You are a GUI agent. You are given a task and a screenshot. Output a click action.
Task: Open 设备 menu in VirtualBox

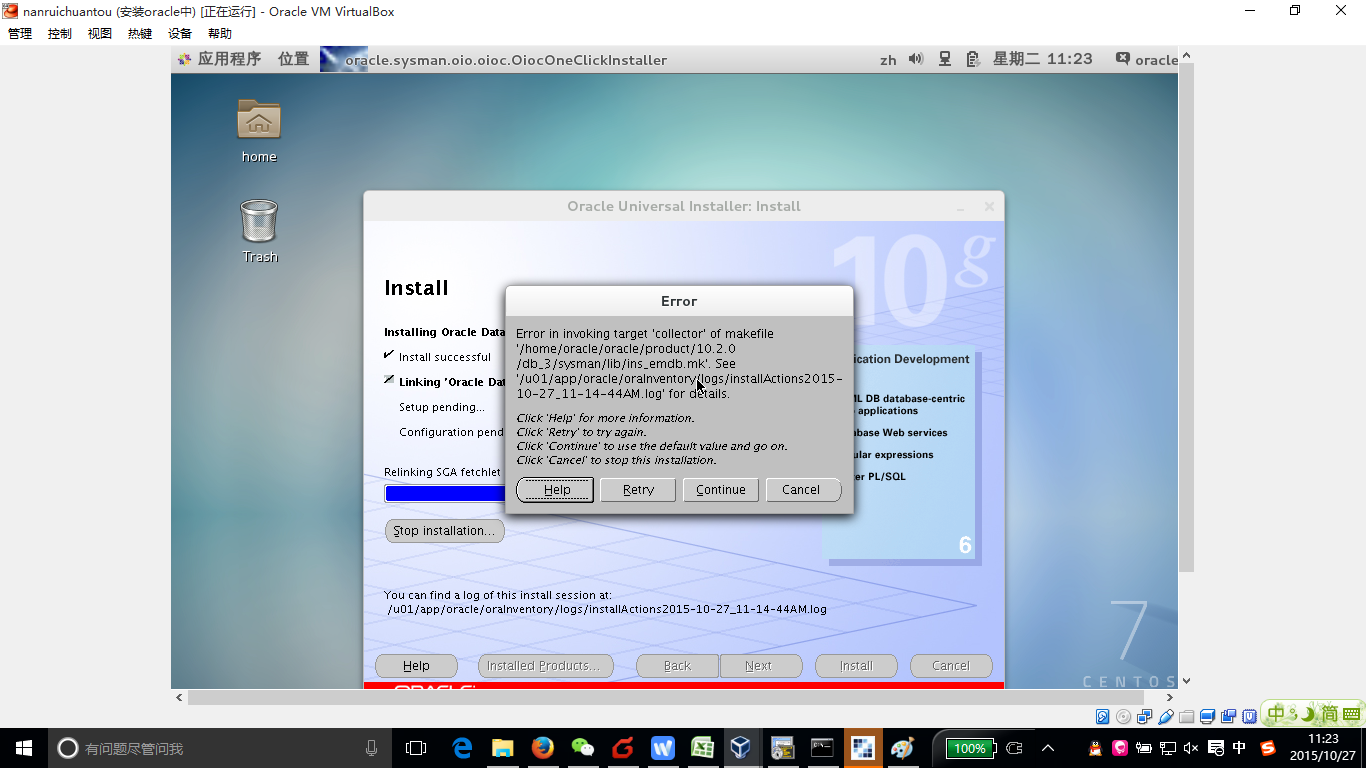pos(180,33)
